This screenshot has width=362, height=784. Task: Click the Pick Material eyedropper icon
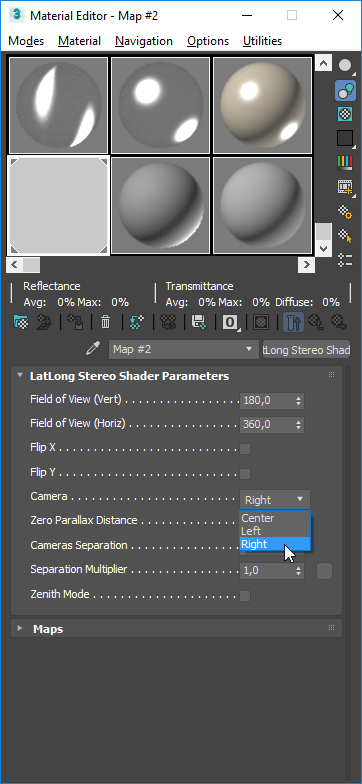93,349
